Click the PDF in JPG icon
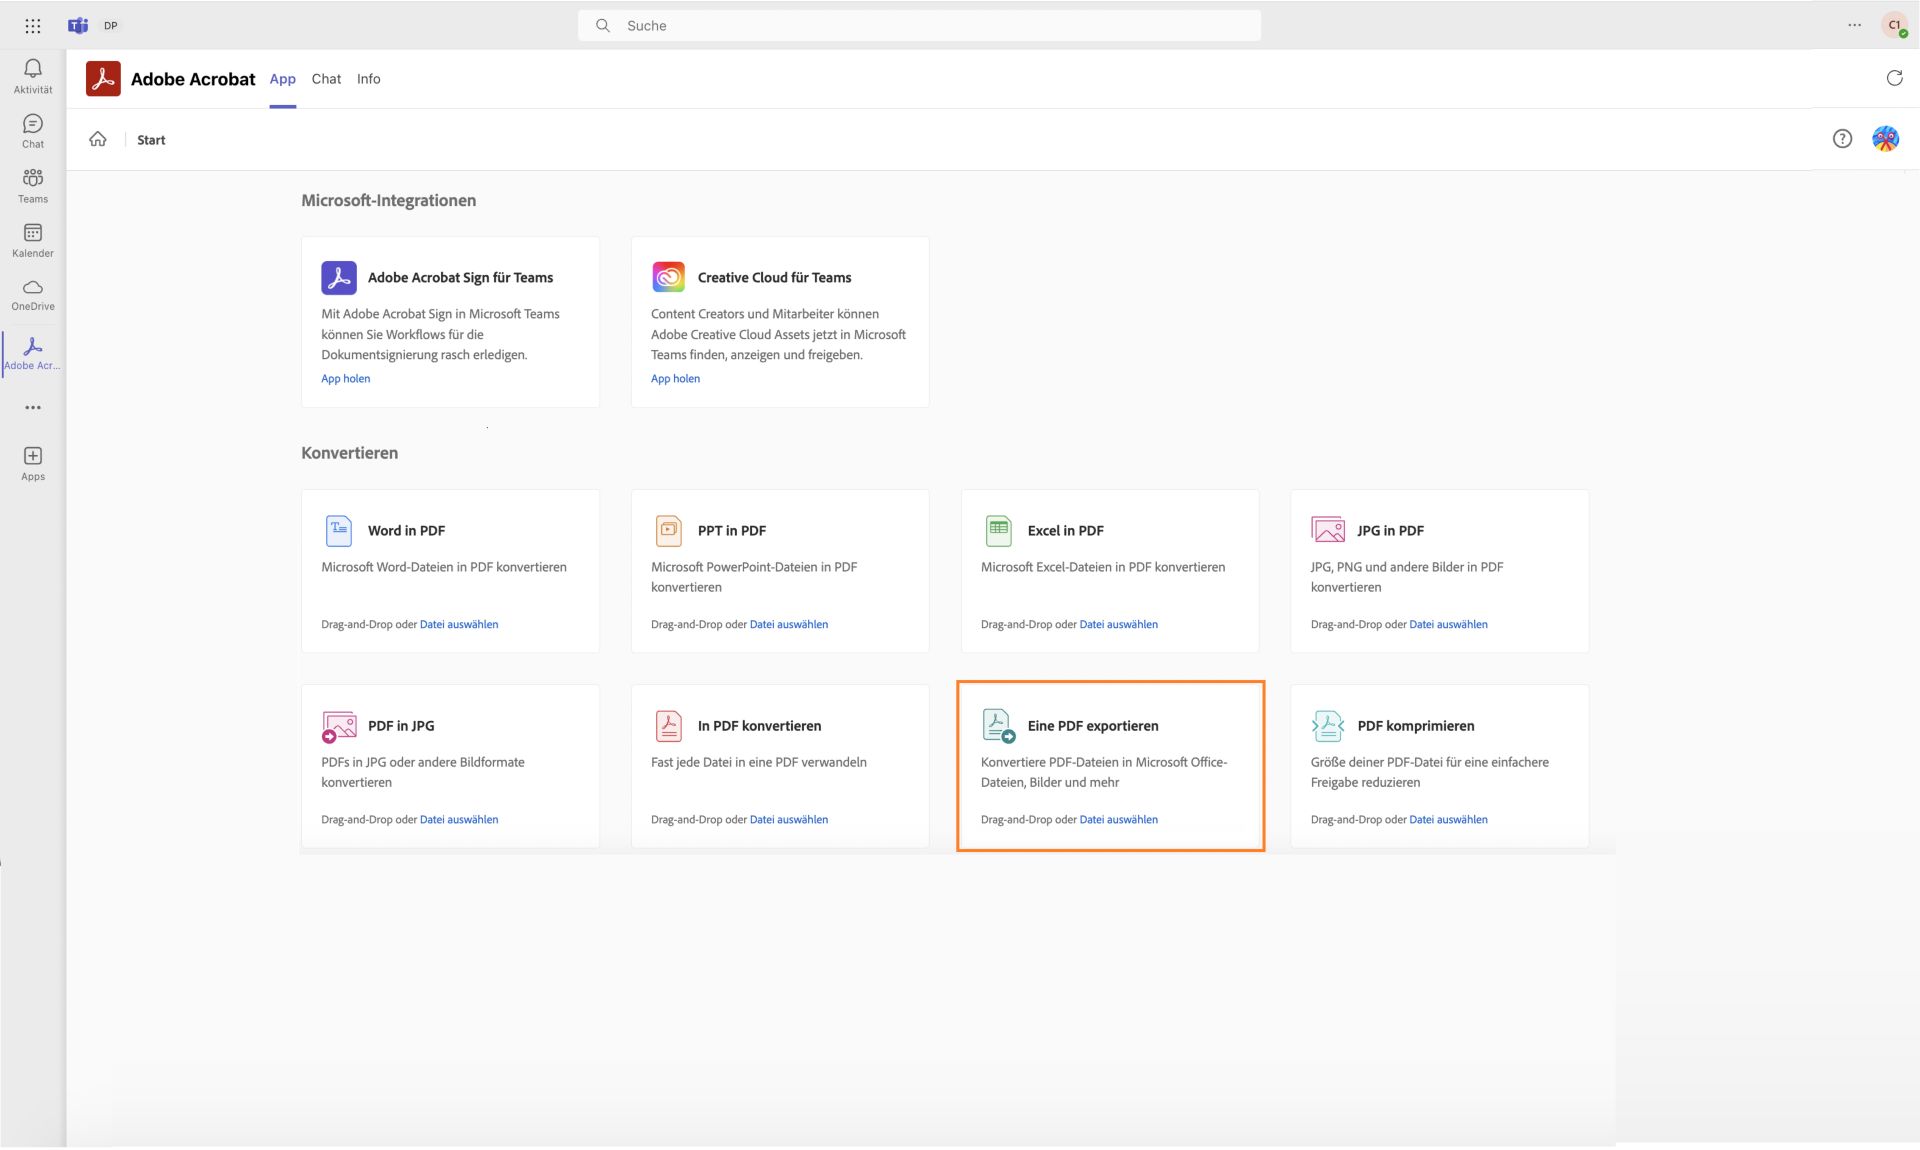This screenshot has height=1150, width=1920. coord(339,726)
